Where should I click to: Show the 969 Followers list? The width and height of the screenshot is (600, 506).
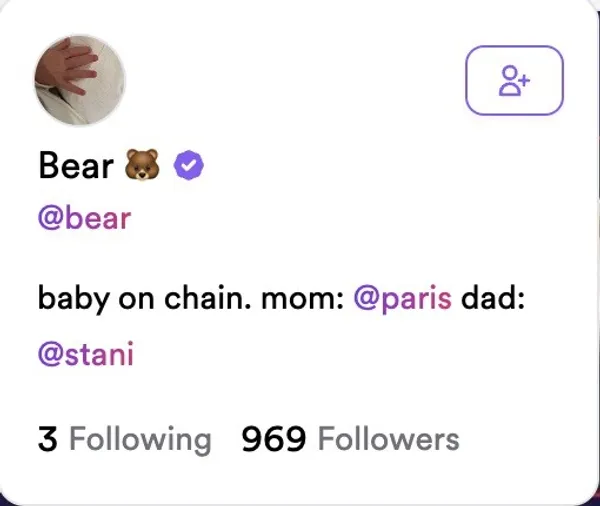pyautogui.click(x=350, y=439)
